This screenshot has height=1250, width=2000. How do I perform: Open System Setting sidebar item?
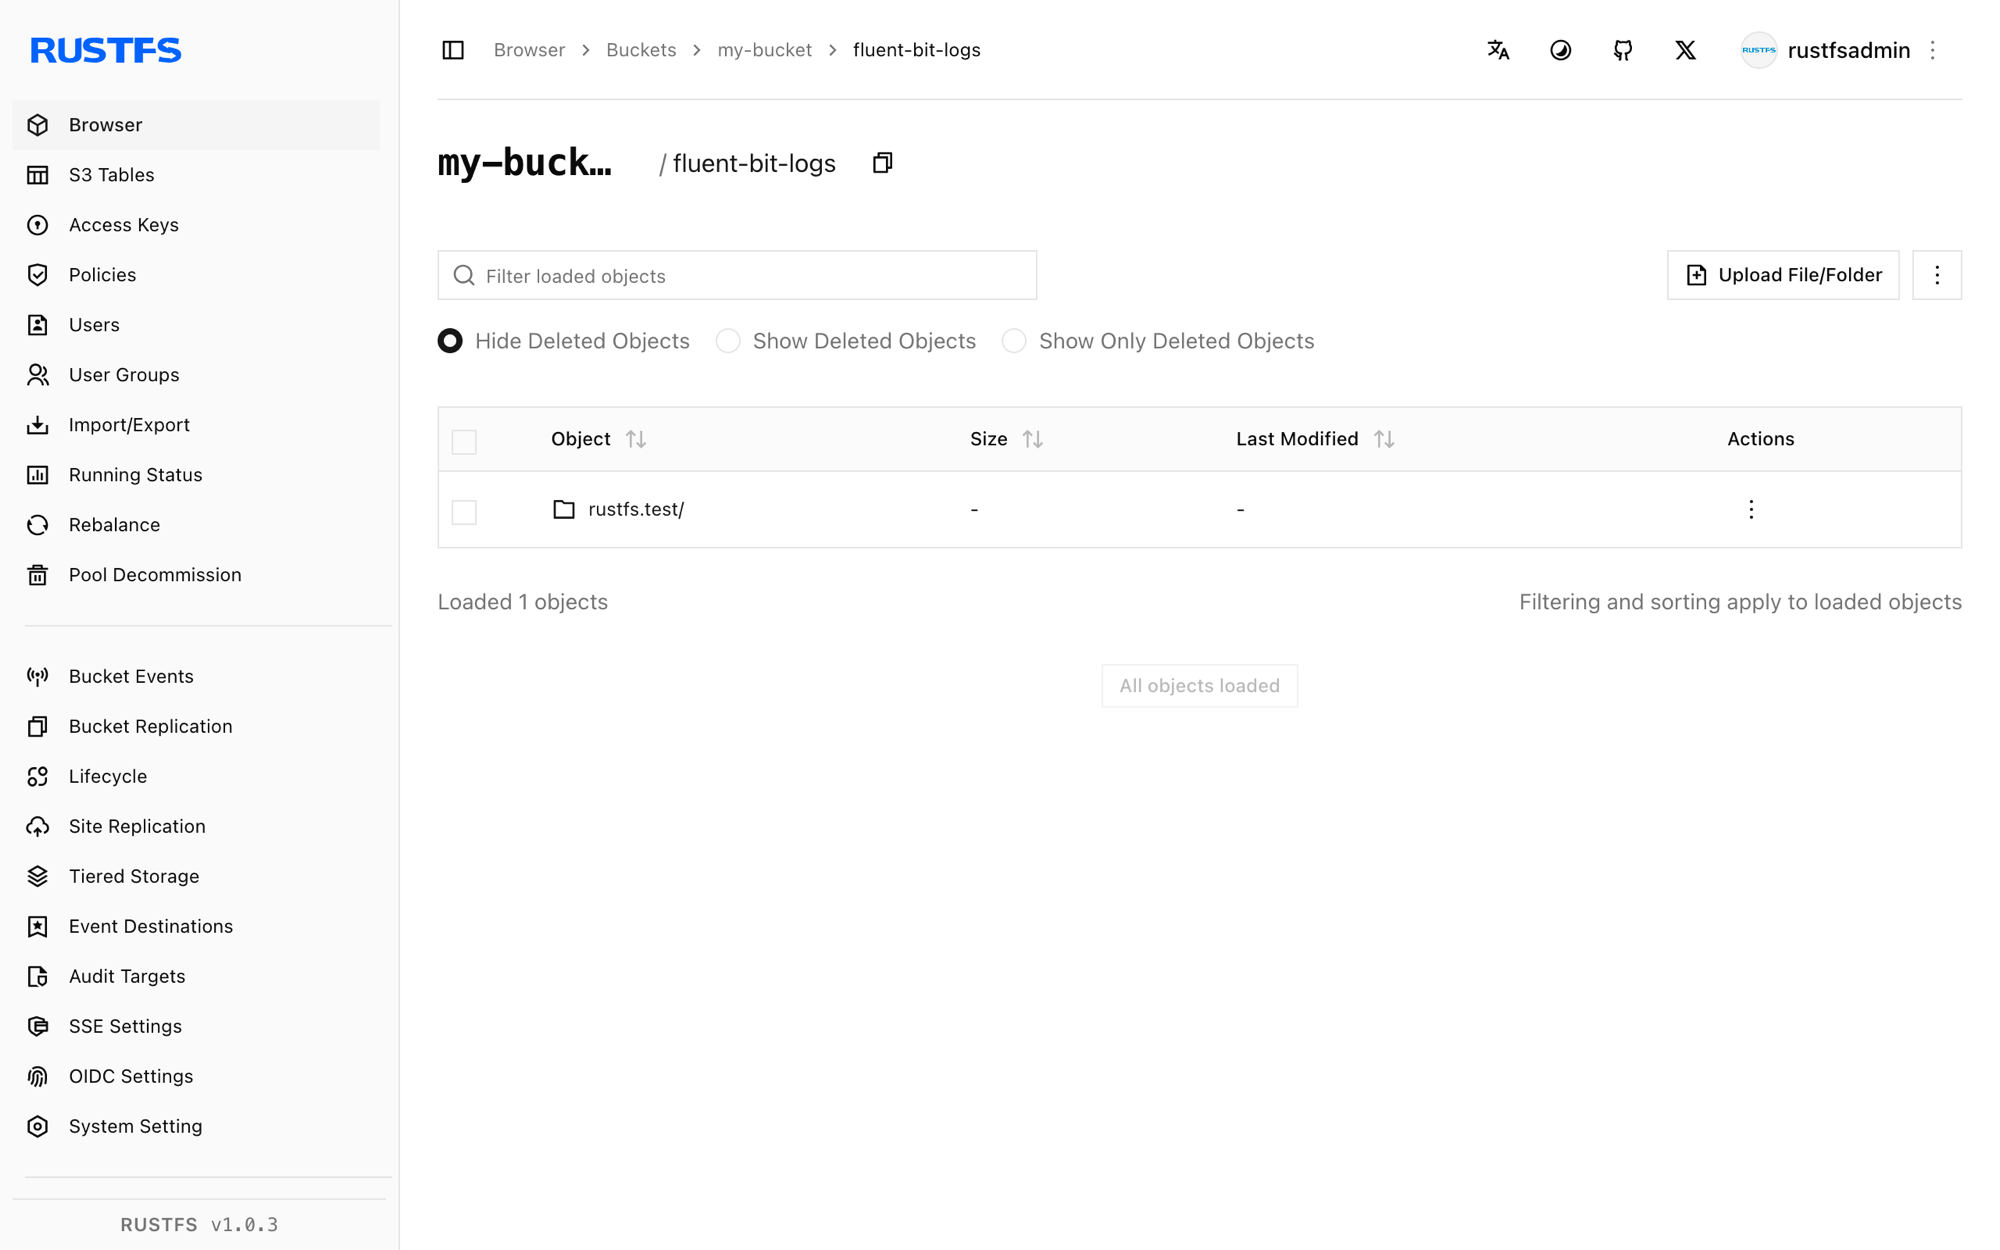click(196, 1126)
